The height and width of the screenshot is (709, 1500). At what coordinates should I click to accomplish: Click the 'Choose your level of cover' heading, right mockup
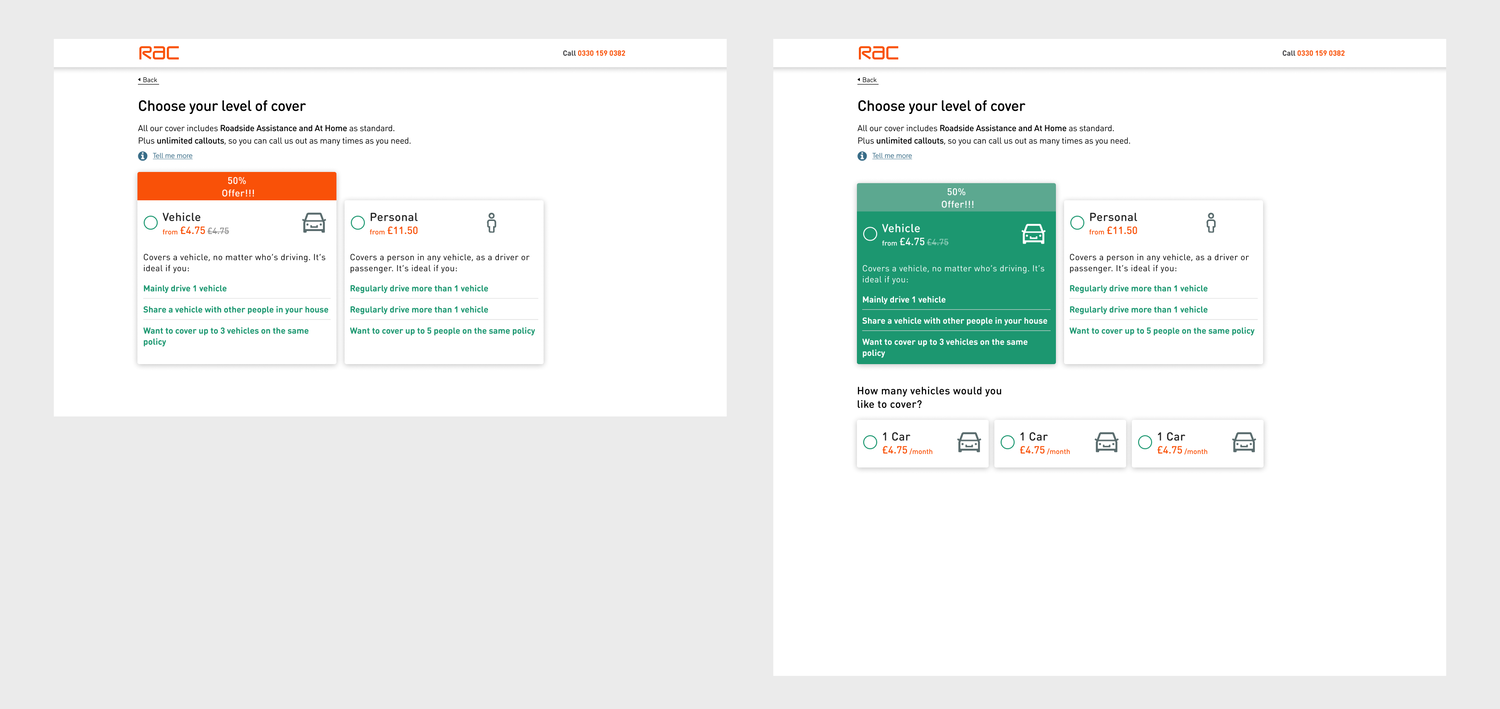point(941,106)
